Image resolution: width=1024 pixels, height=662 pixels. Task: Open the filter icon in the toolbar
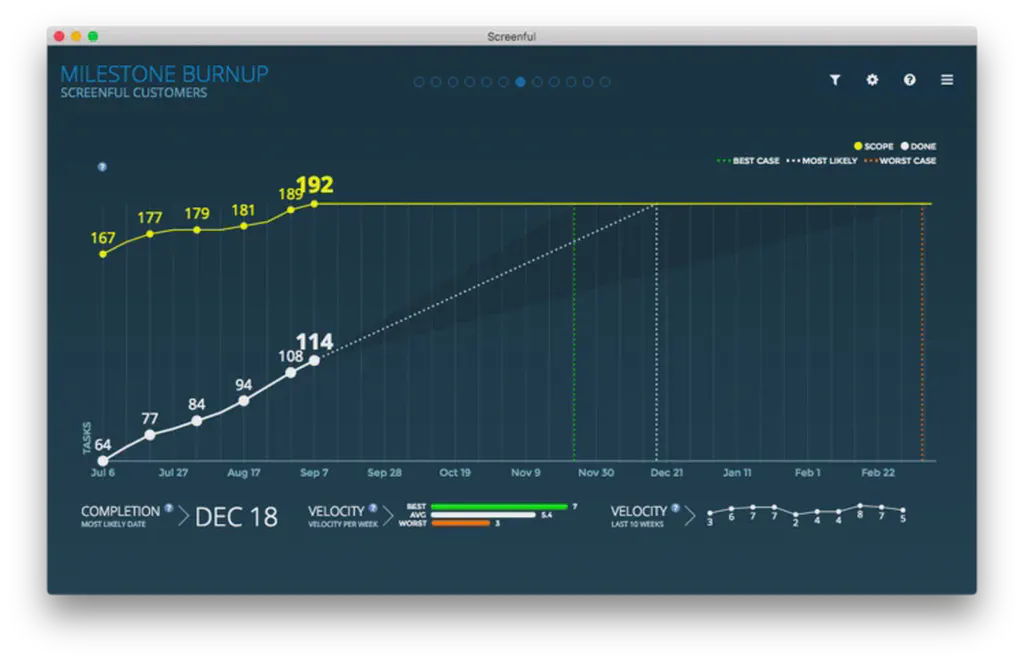(x=835, y=80)
